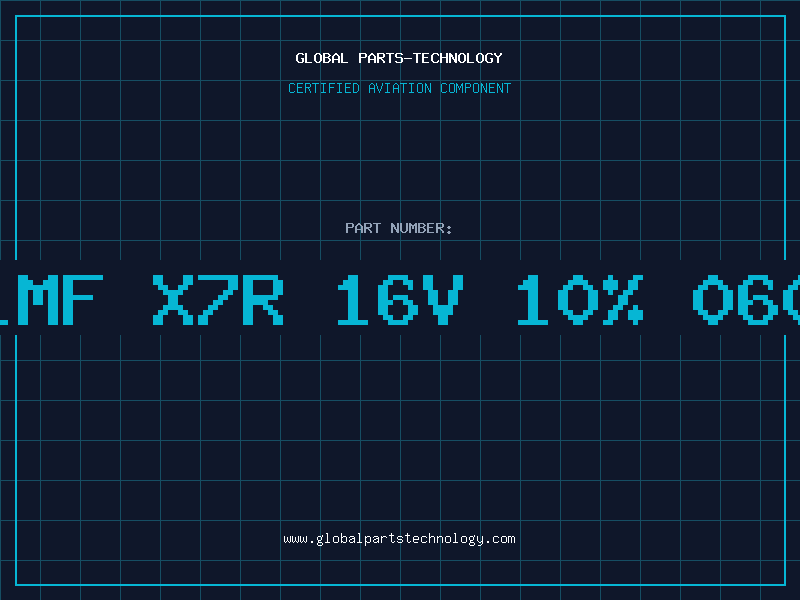The height and width of the screenshot is (600, 800).
Task: Click the GLOBAL PARTS-TECHNOLOGY title
Action: point(399,58)
